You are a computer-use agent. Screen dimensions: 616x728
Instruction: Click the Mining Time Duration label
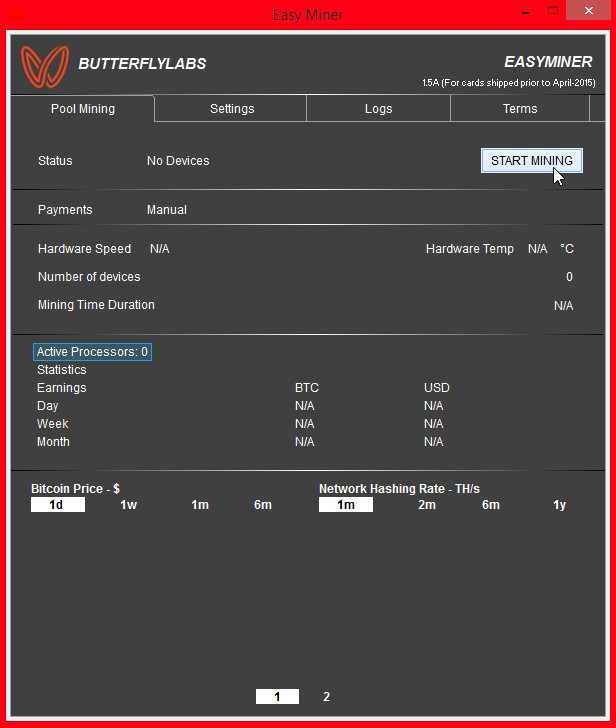point(96,305)
